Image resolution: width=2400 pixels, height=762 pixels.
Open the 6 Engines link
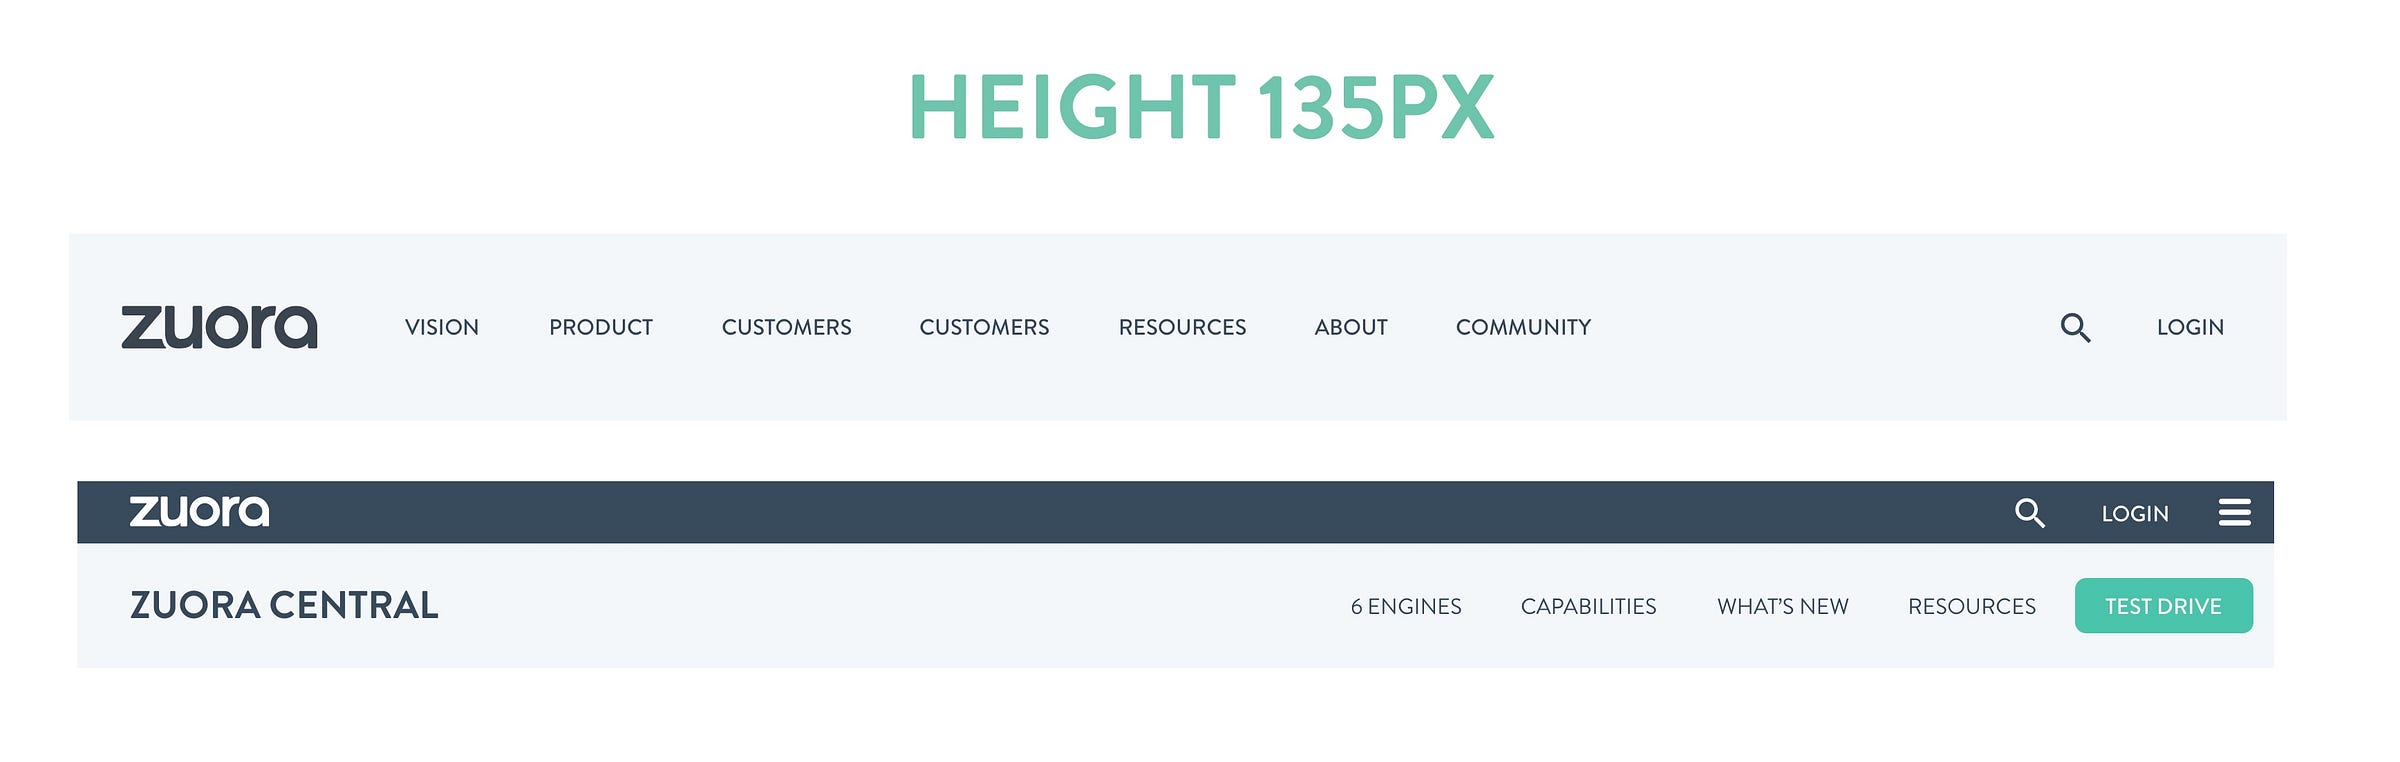(1406, 606)
